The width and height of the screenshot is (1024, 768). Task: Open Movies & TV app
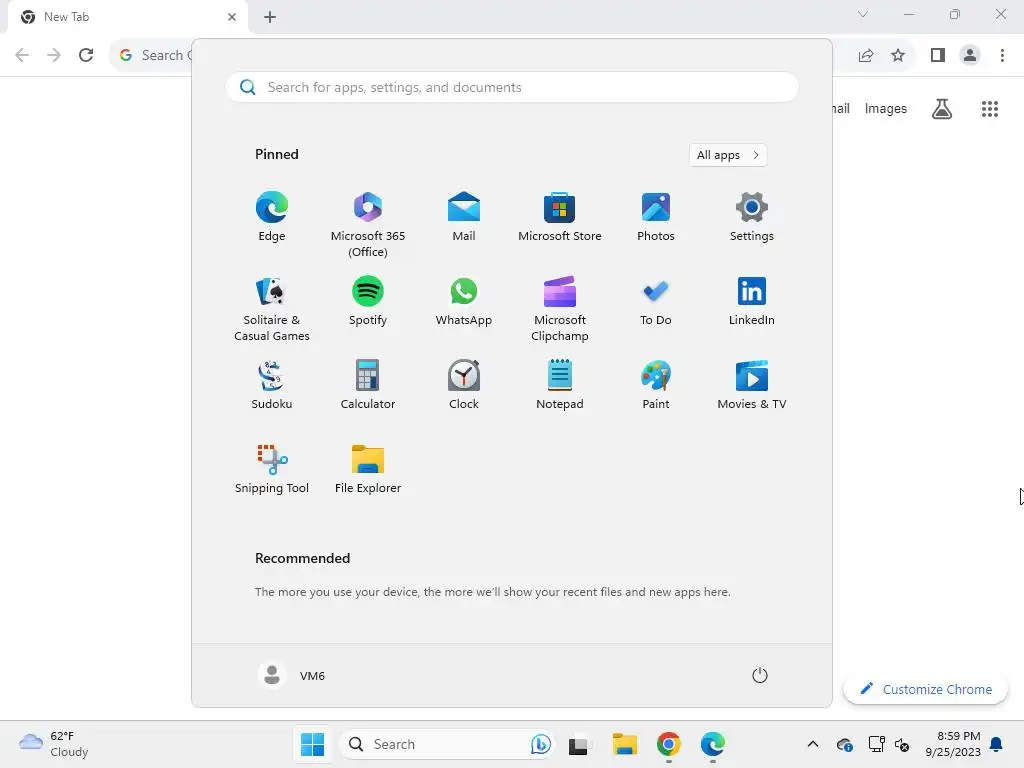tap(752, 385)
